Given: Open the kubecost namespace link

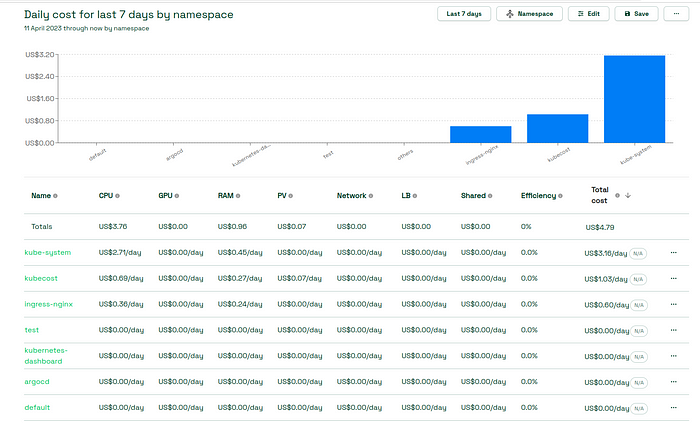Looking at the screenshot, I should pyautogui.click(x=41, y=278).
